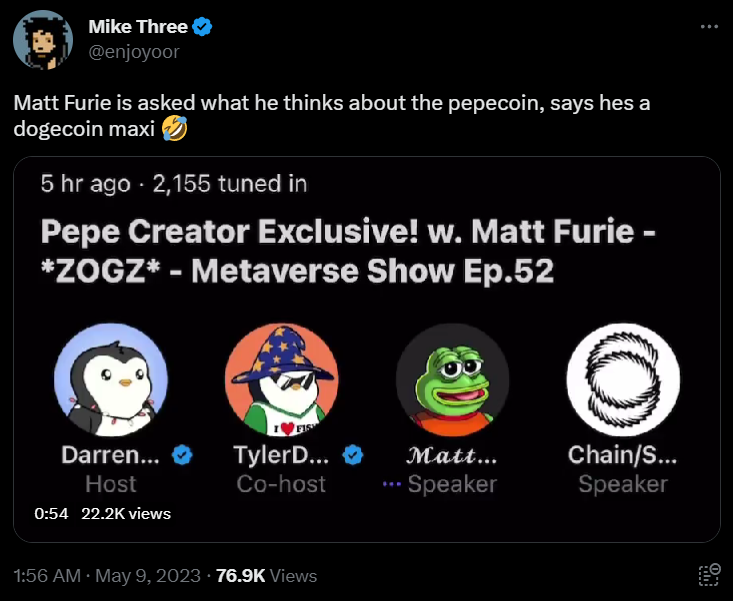Click the 22.2K views video label
The width and height of the screenshot is (733, 601).
[x=126, y=514]
